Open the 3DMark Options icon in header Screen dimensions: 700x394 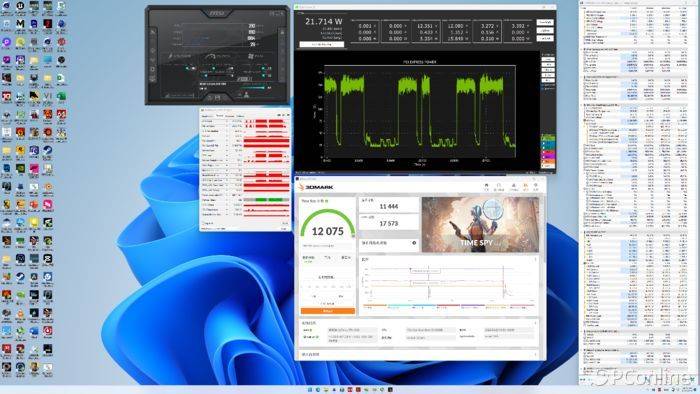point(535,185)
